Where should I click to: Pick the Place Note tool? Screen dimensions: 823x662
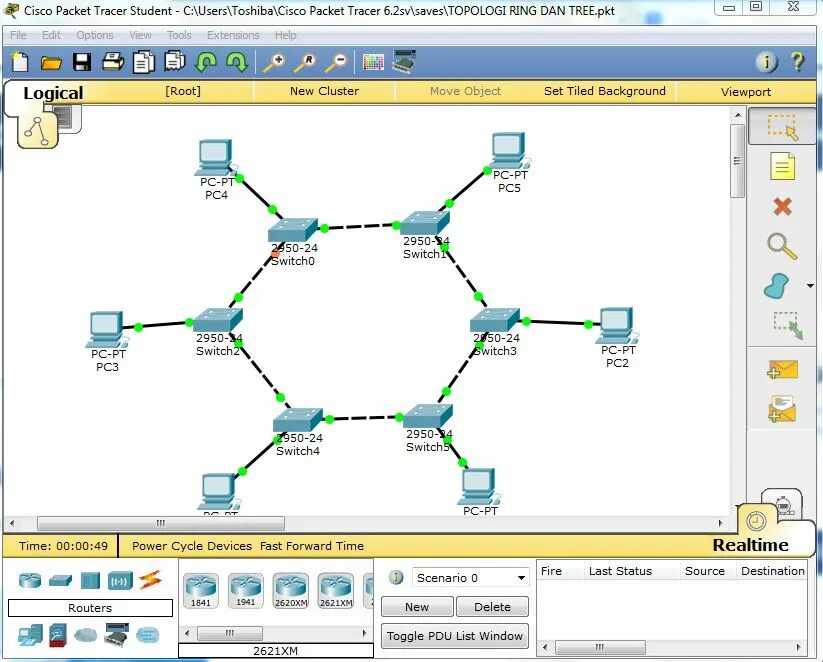coord(782,166)
